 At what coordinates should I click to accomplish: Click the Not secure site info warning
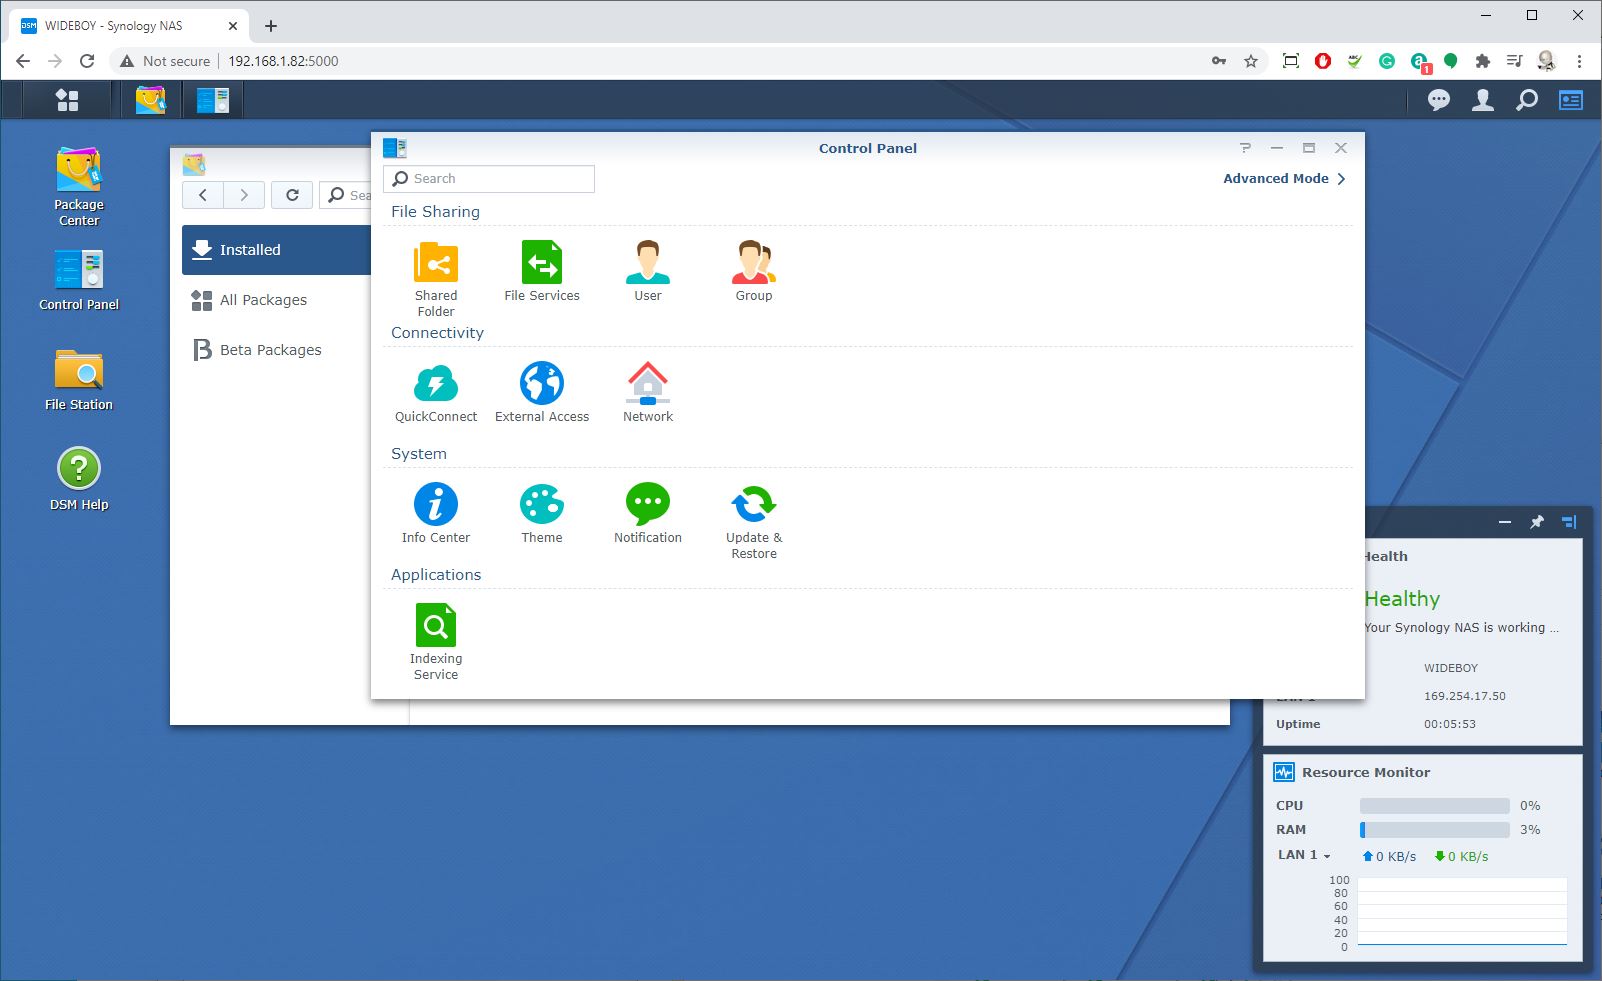click(165, 61)
